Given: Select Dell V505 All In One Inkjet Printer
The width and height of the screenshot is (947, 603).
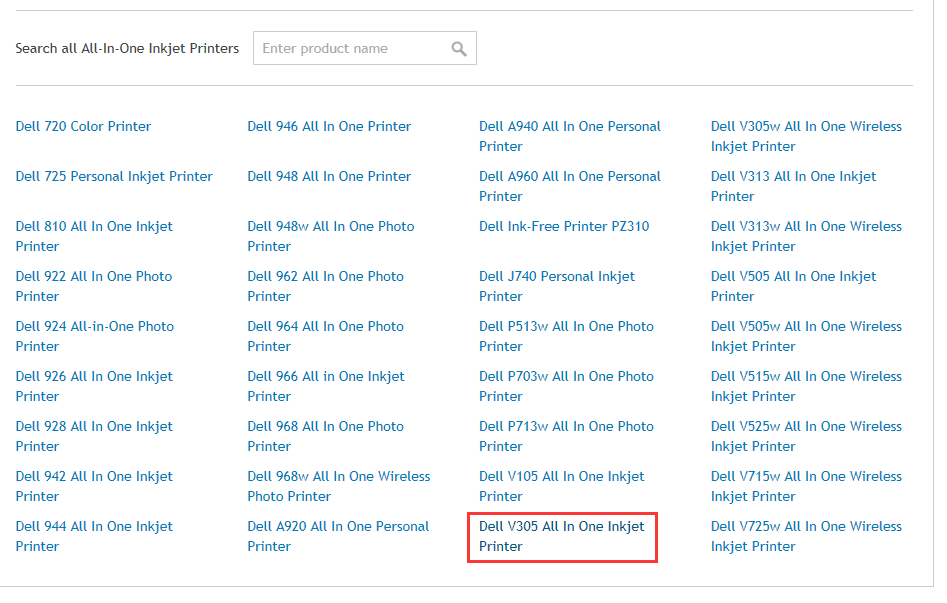Looking at the screenshot, I should [794, 286].
